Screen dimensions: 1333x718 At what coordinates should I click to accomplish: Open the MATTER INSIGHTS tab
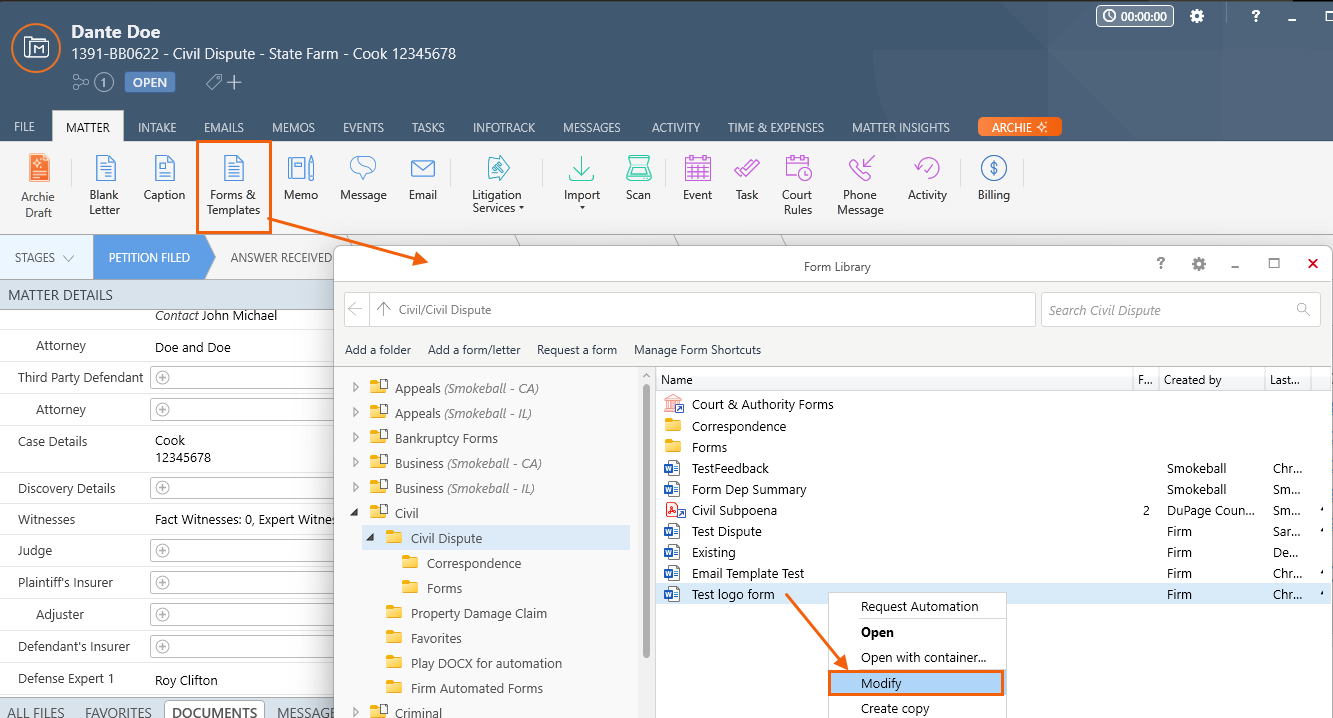(x=901, y=127)
